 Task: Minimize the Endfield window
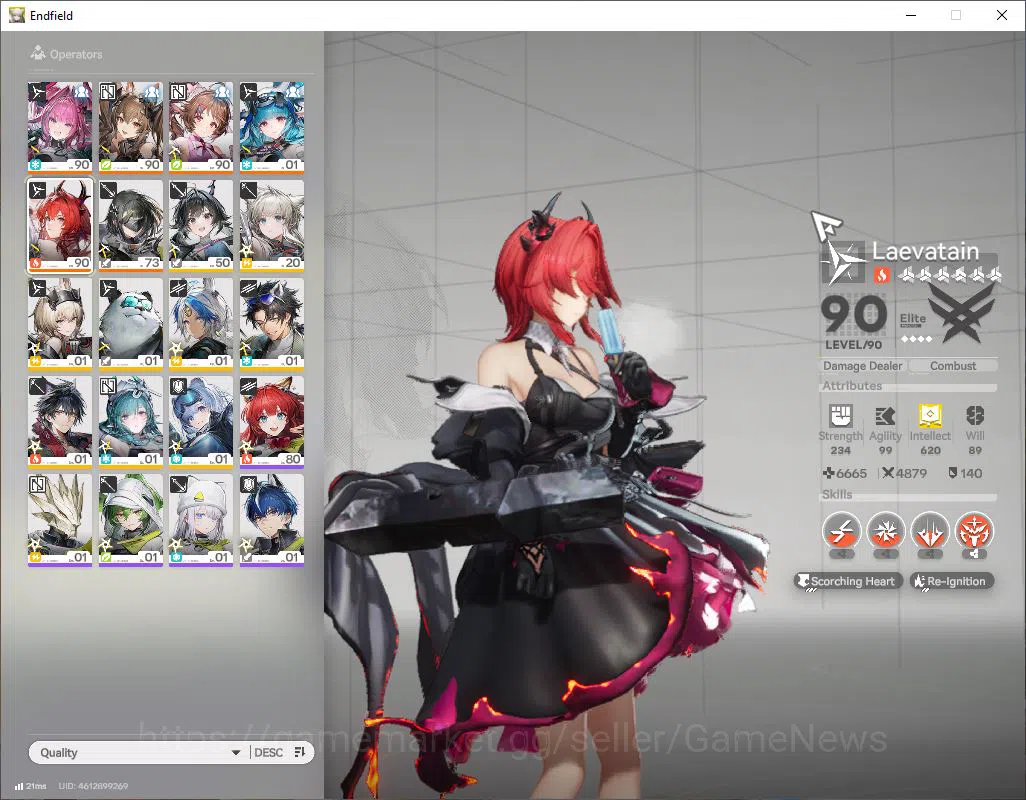click(910, 15)
